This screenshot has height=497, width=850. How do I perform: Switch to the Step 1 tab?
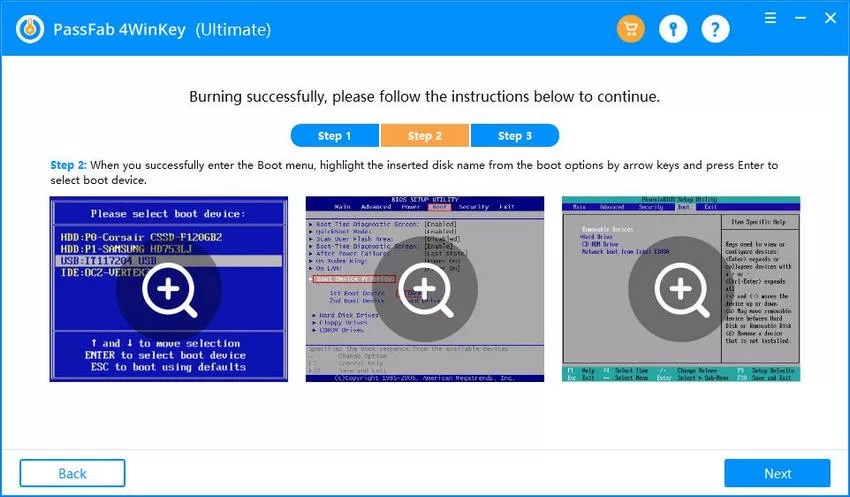(334, 136)
